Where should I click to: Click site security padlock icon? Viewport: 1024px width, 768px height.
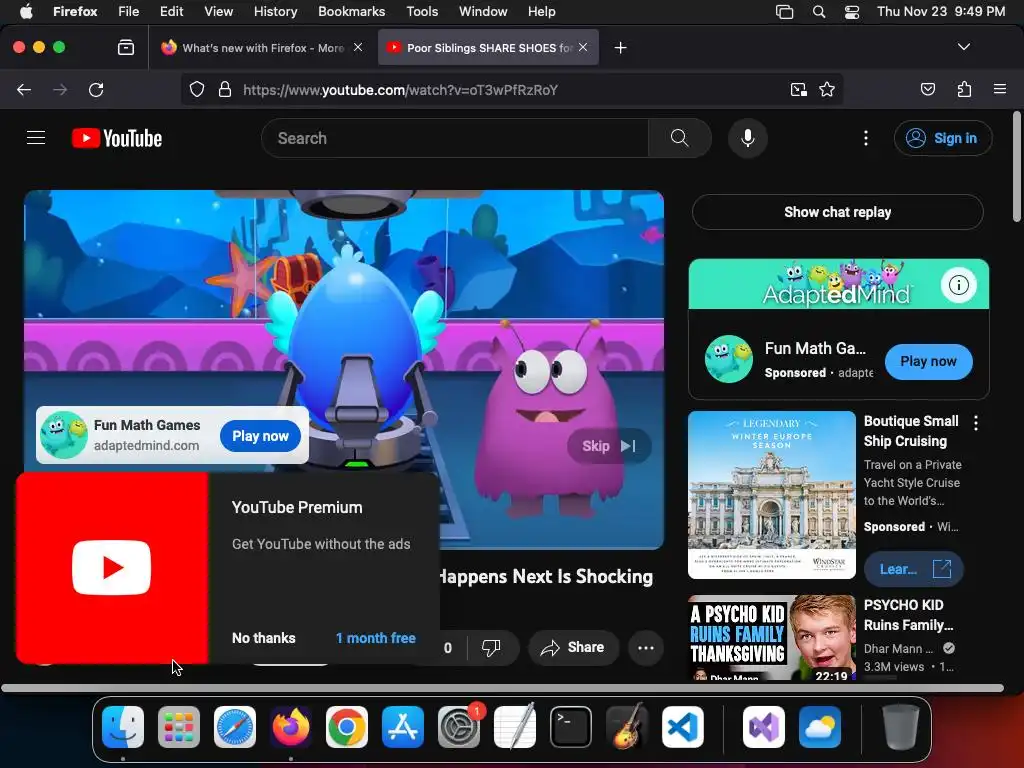(225, 89)
